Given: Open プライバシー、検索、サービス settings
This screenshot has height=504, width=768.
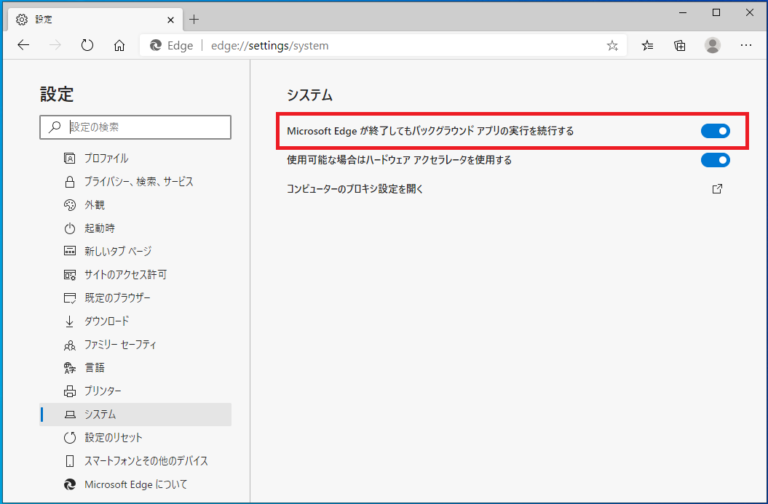Looking at the screenshot, I should 138,182.
